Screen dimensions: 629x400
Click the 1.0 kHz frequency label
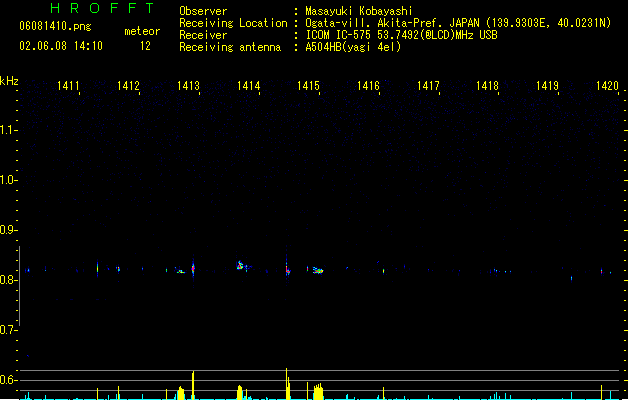[8, 180]
